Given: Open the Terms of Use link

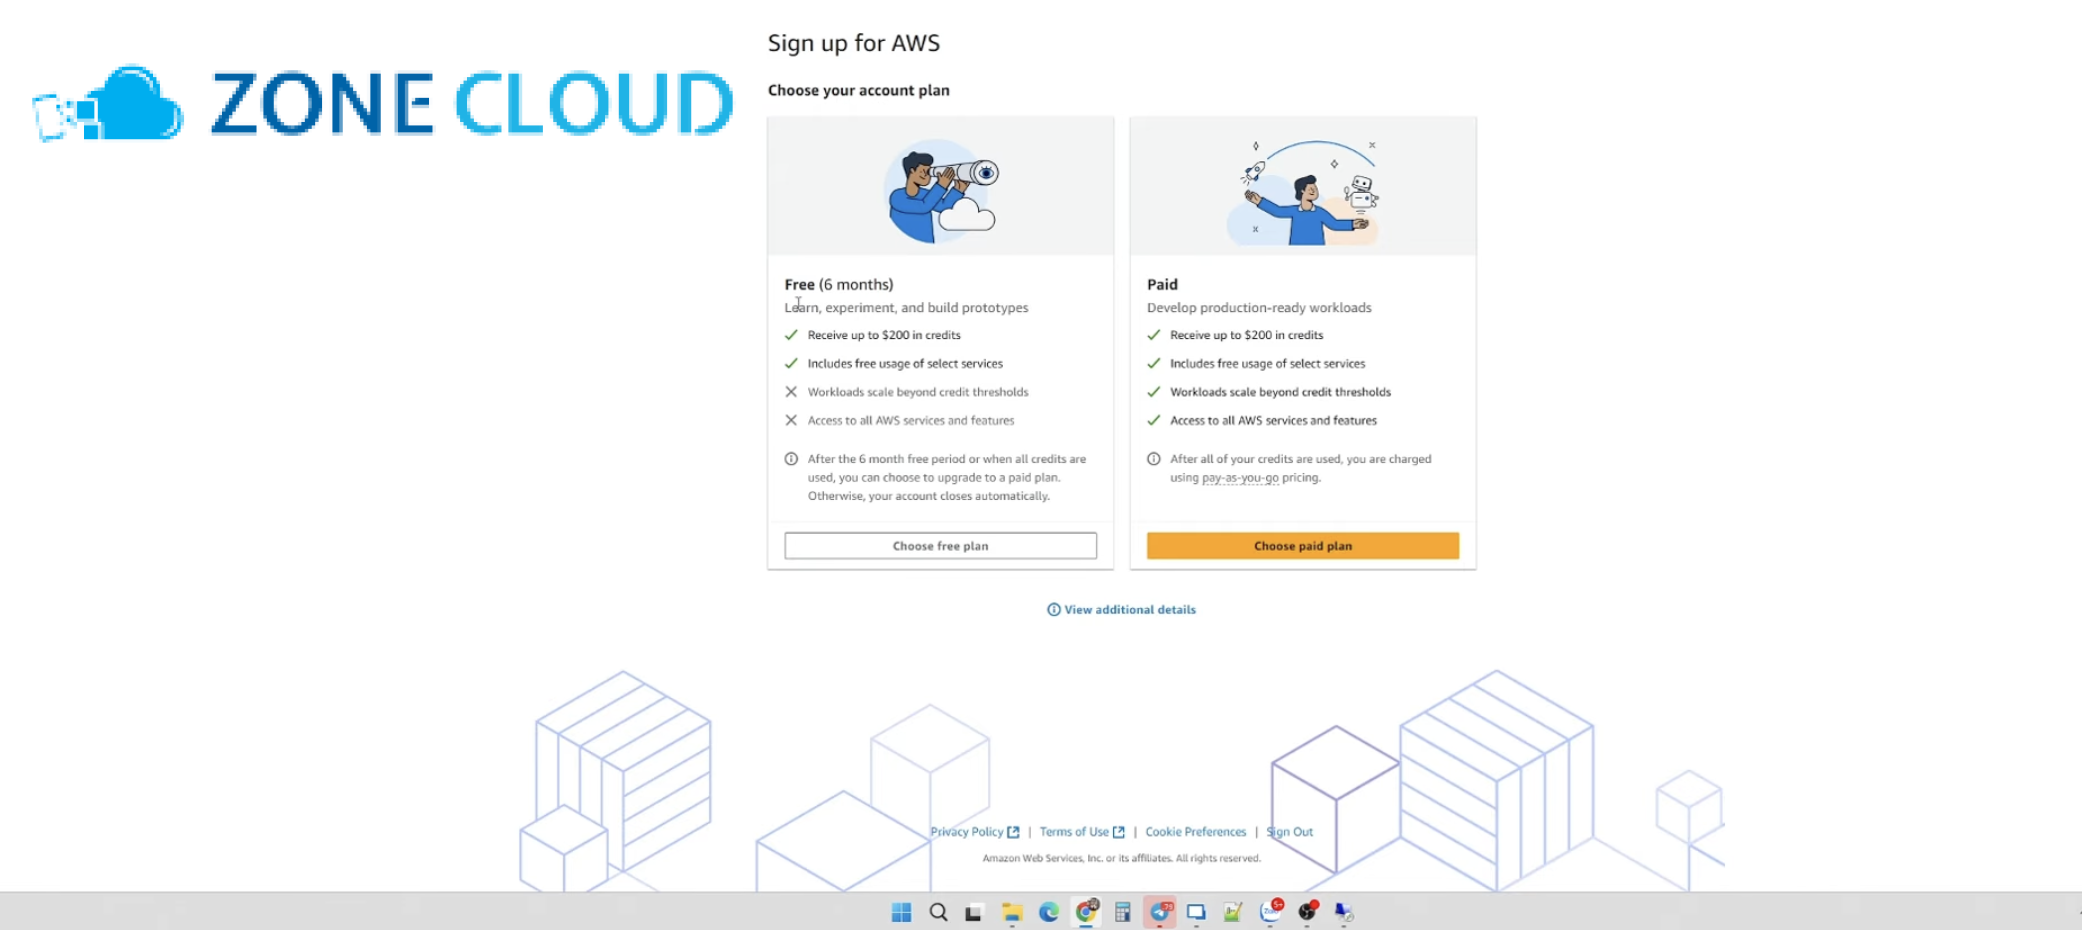Looking at the screenshot, I should pyautogui.click(x=1074, y=832).
